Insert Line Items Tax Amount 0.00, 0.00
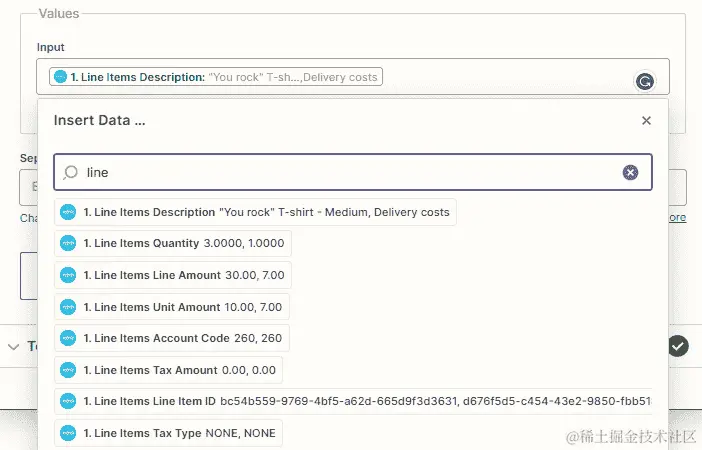Image resolution: width=702 pixels, height=450 pixels. [x=168, y=370]
